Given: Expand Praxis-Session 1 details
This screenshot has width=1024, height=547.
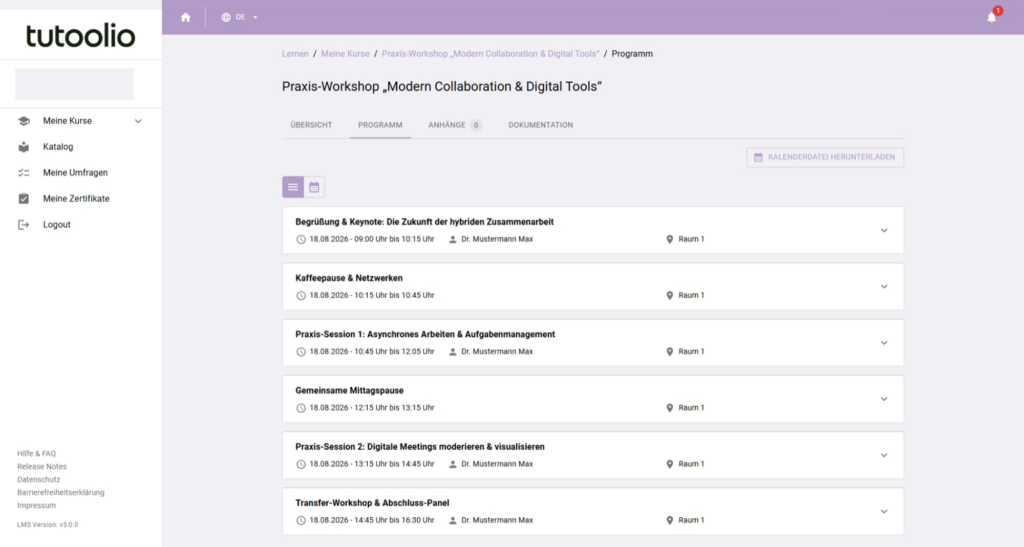Looking at the screenshot, I should click(x=884, y=343).
